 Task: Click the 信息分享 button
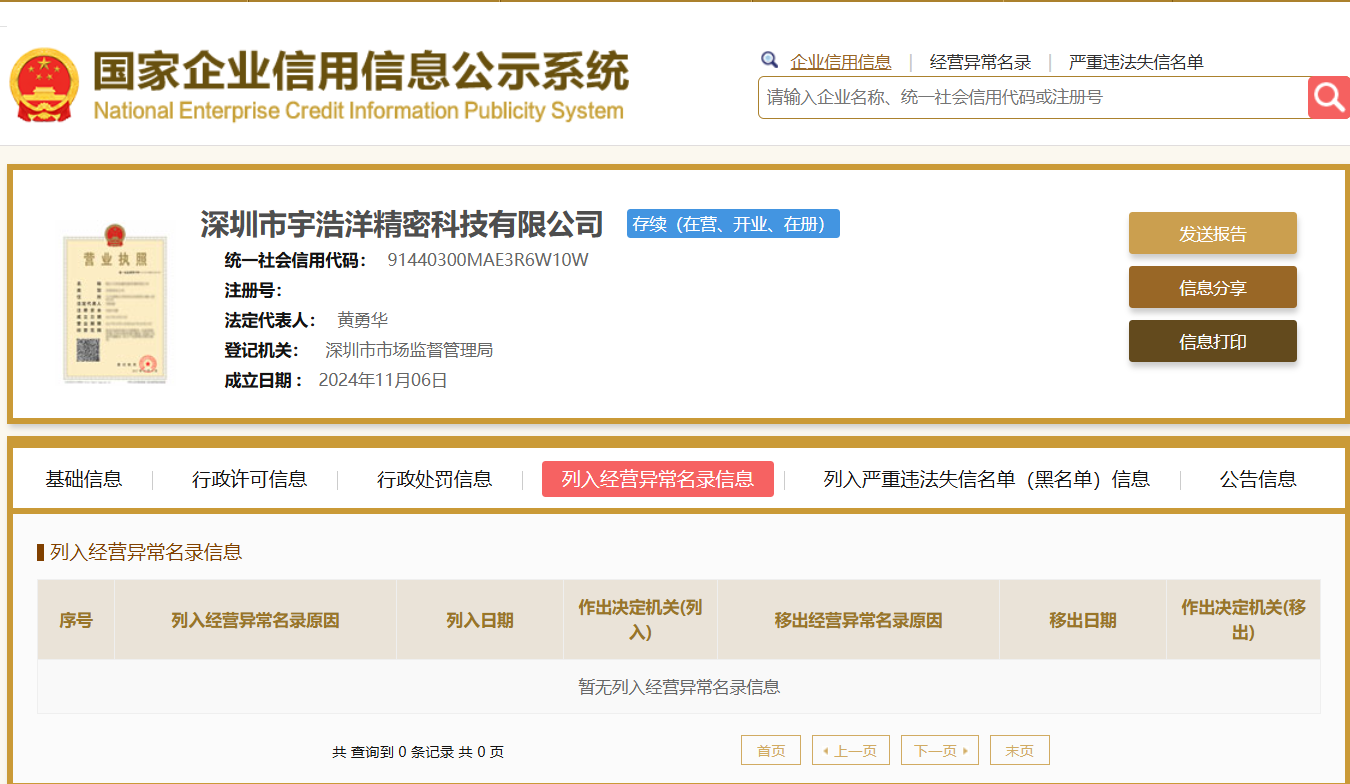(x=1212, y=288)
